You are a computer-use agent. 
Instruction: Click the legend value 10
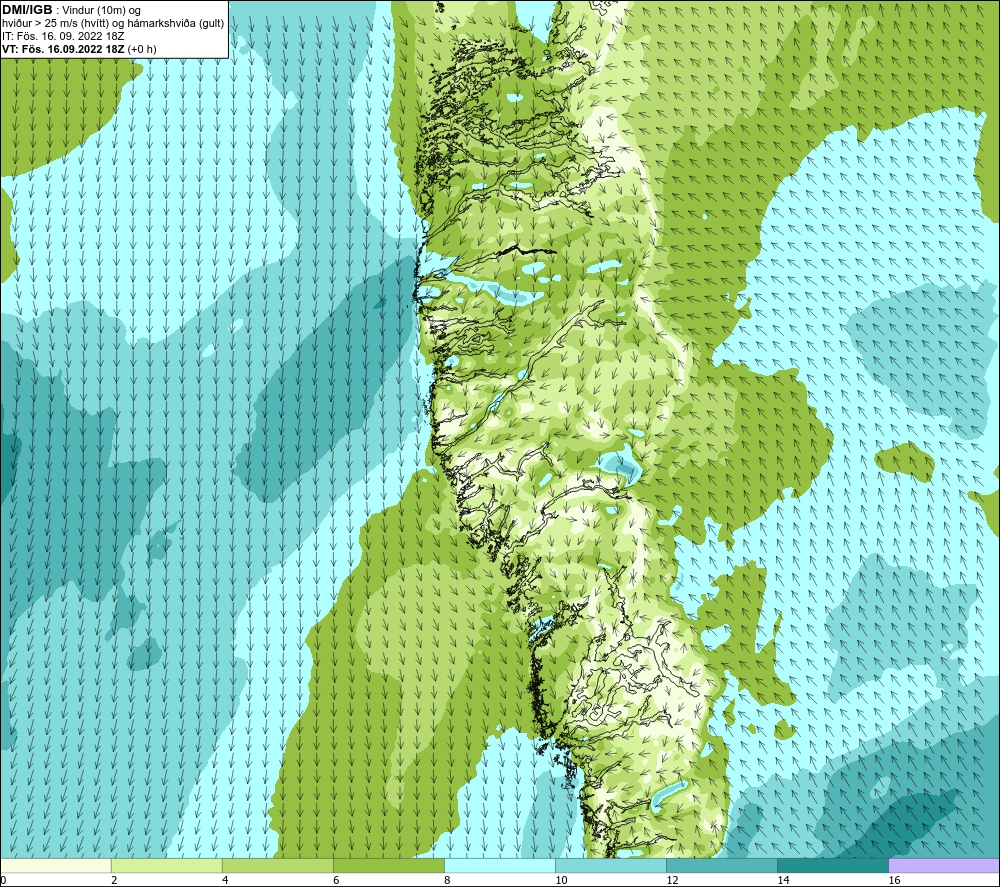(x=561, y=881)
